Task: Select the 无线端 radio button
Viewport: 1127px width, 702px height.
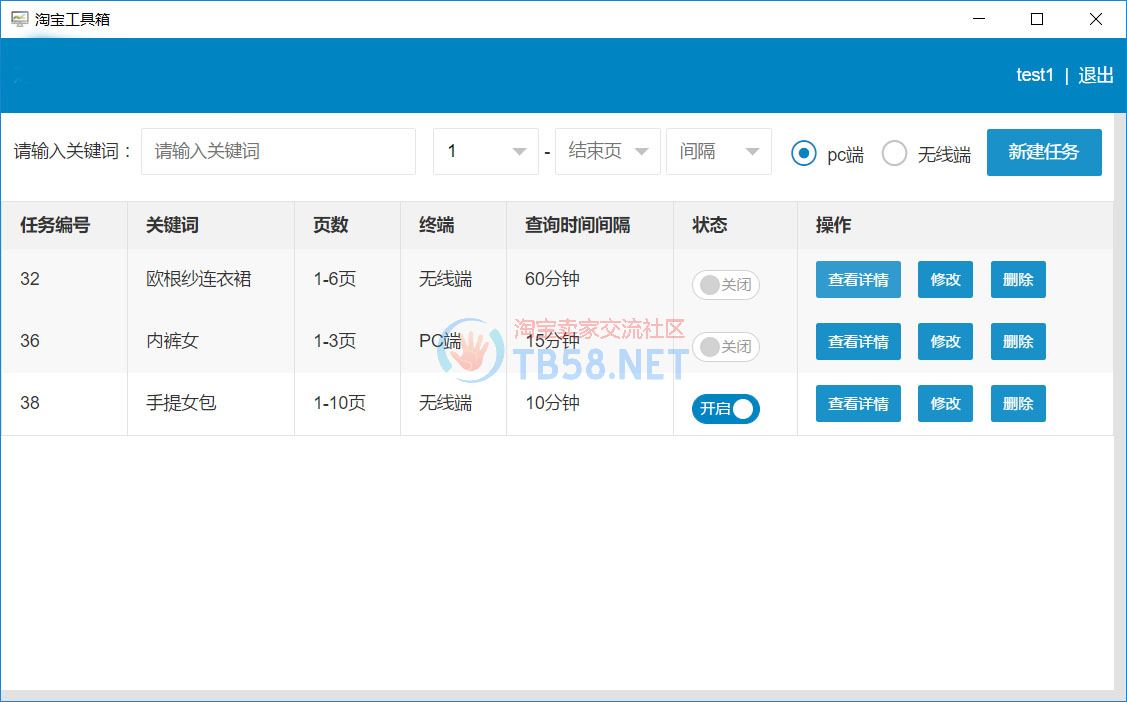Action: point(894,153)
